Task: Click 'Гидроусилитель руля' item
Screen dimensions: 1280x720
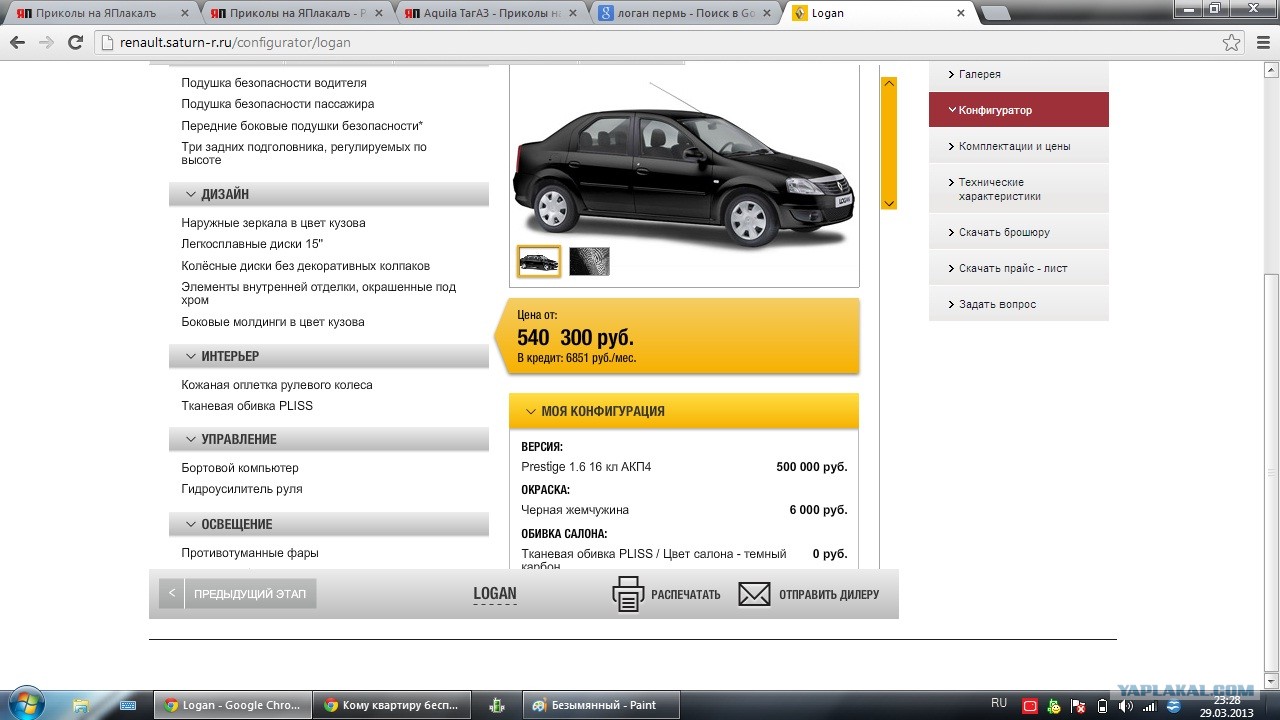Action: [x=242, y=489]
